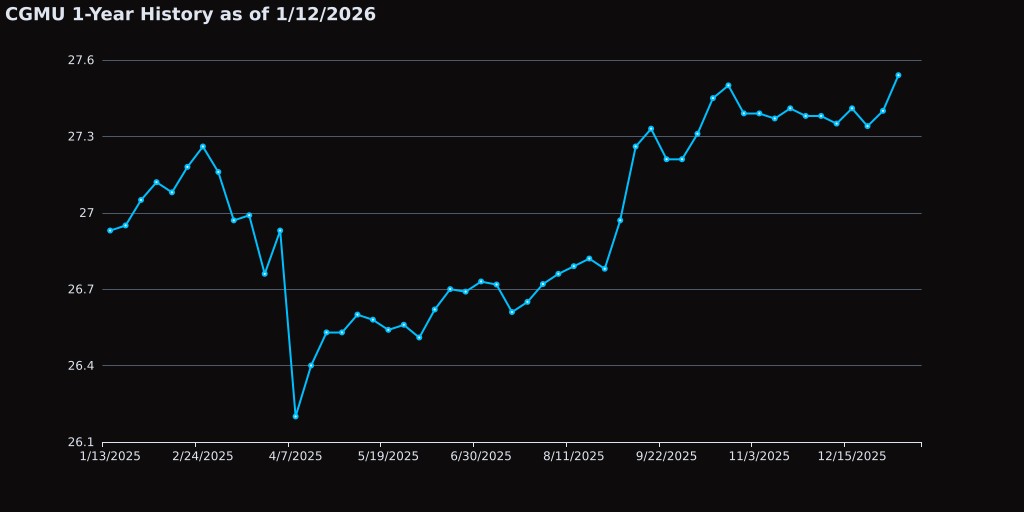This screenshot has height=512, width=1024.
Task: Click the 27.3 y-axis label
Action: coord(80,136)
